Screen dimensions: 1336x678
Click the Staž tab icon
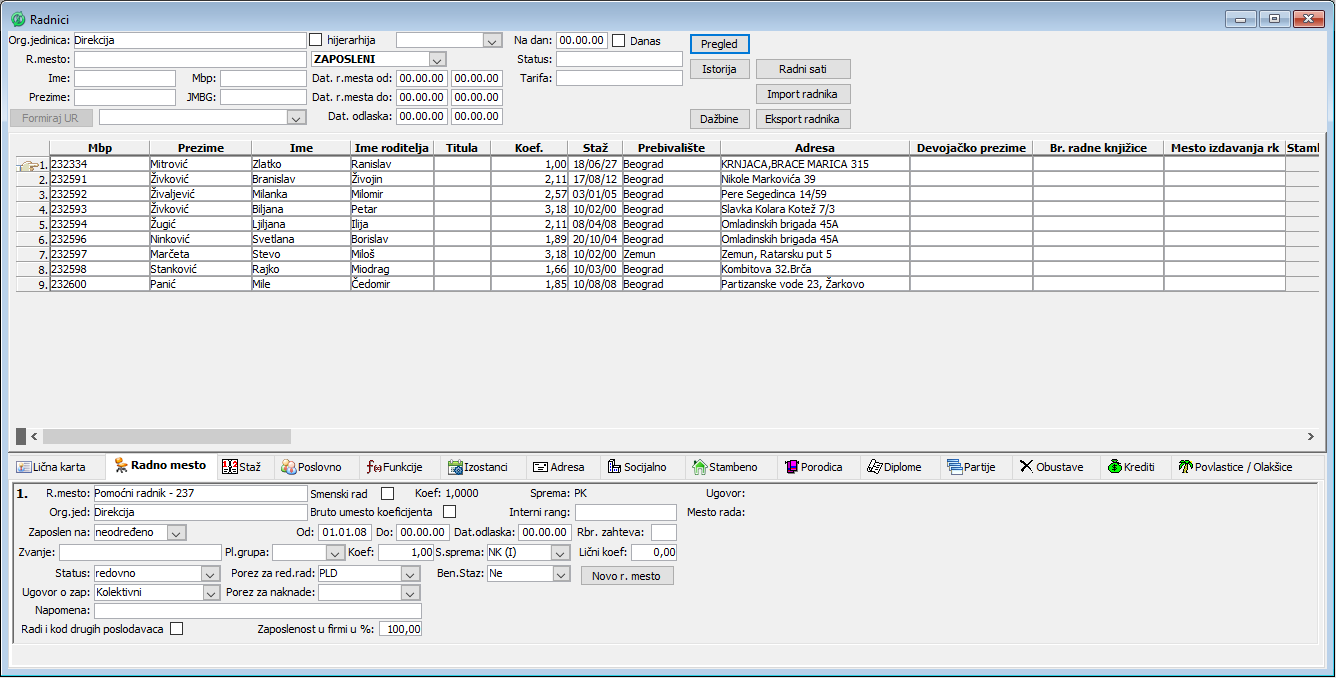(229, 467)
